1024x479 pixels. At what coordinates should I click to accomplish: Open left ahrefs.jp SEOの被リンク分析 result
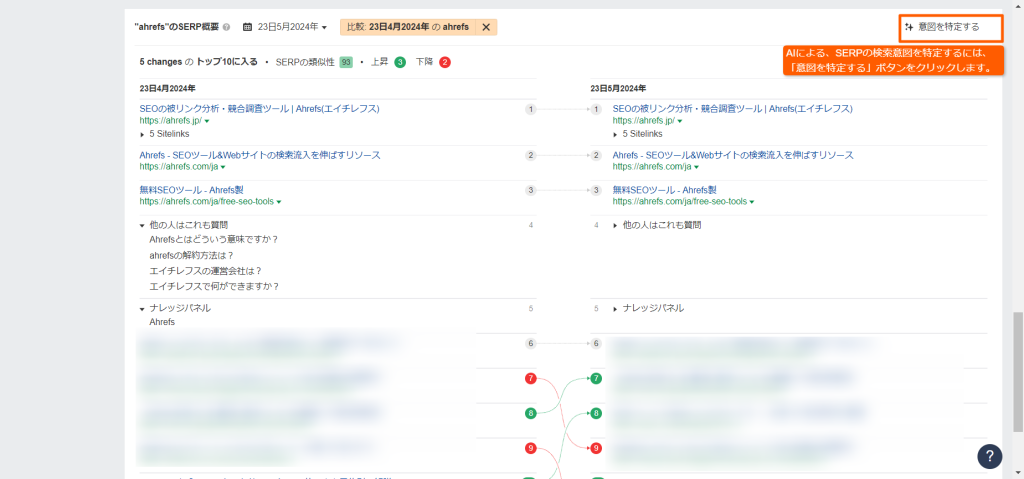259,108
